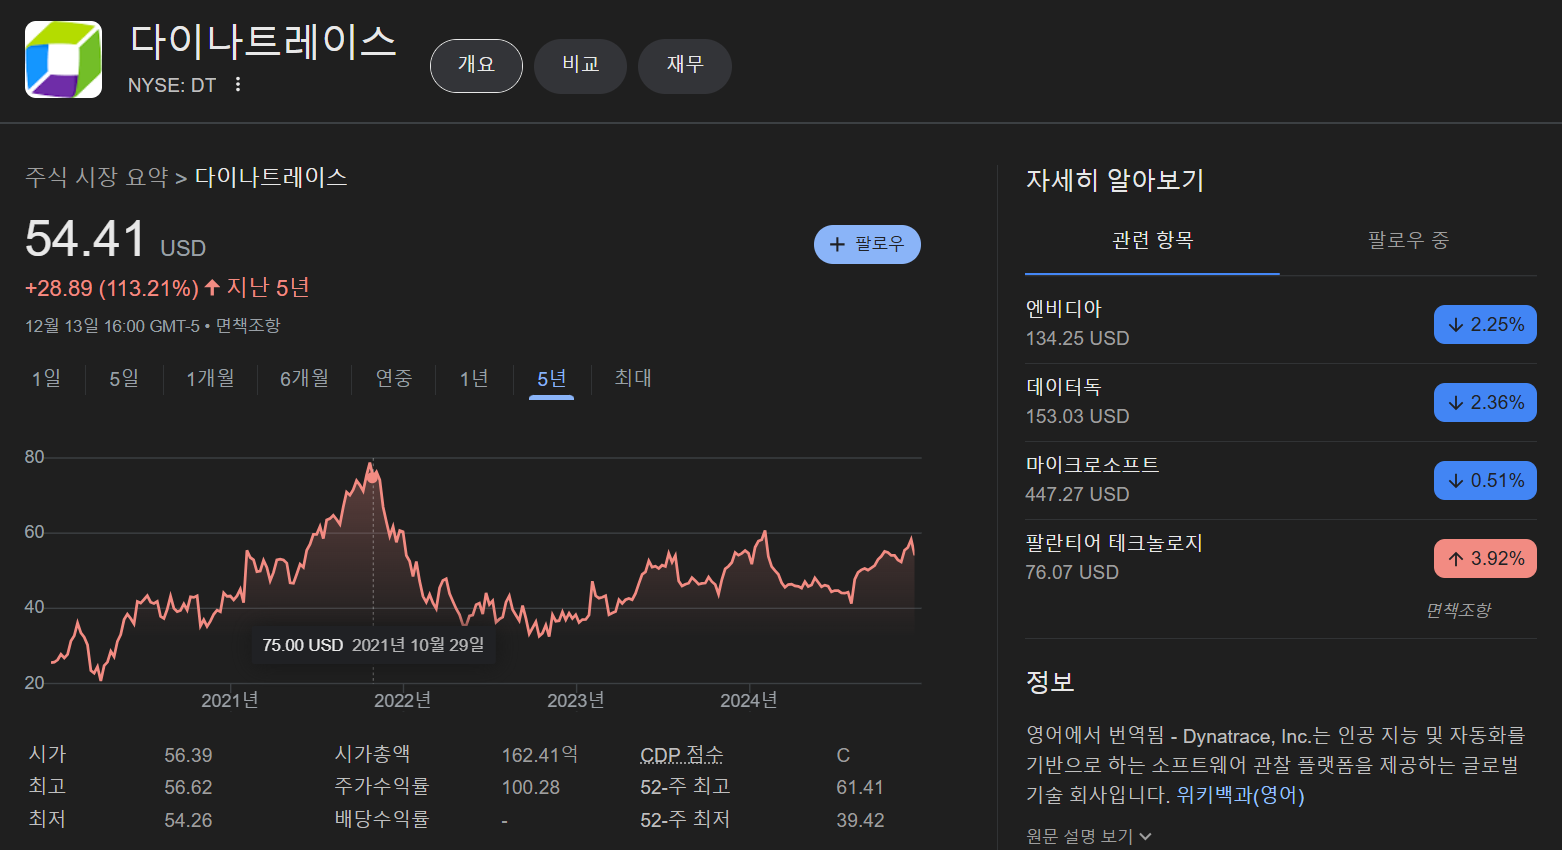Follow the stock with 팔로우 button
The height and width of the screenshot is (850, 1562).
coord(867,244)
